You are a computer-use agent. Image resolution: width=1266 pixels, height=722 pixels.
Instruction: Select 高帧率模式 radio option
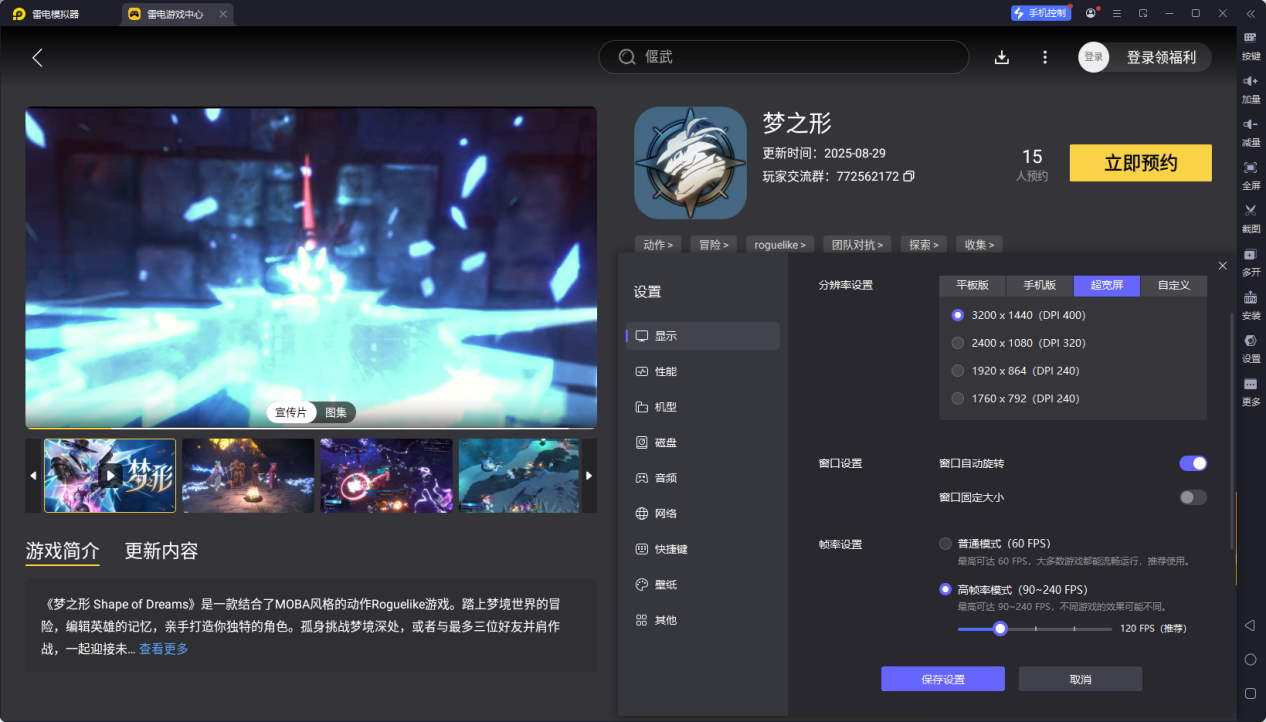[945, 590]
